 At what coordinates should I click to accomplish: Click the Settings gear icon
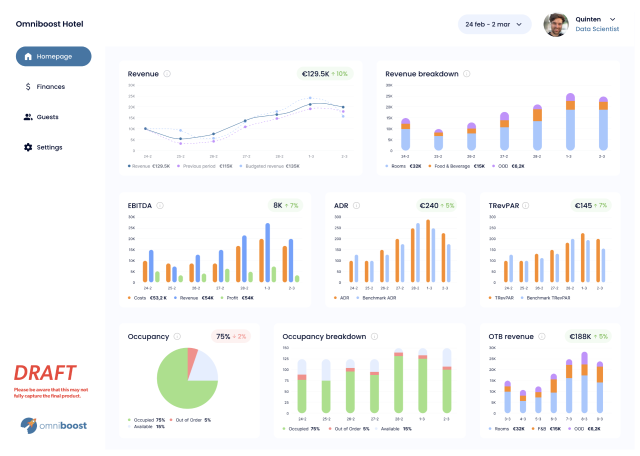28,147
